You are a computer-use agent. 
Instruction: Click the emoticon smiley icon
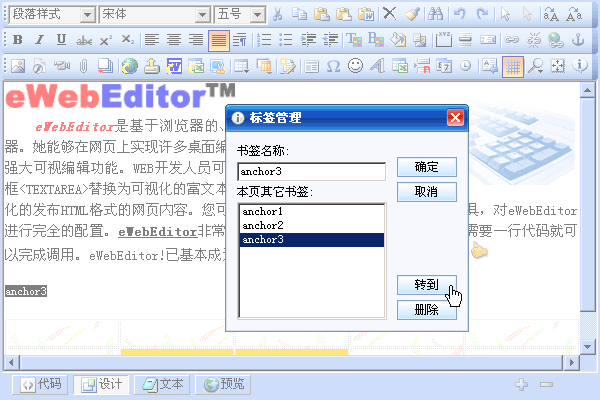355,65
